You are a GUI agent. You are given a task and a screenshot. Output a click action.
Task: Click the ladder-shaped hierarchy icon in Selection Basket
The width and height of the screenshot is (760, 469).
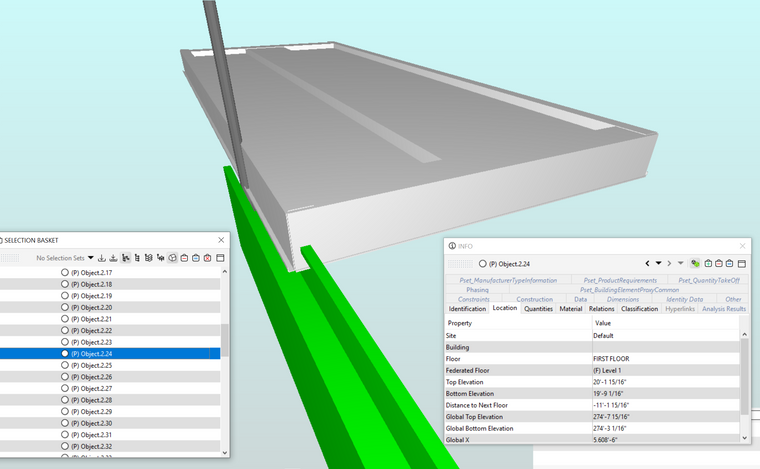pos(137,258)
